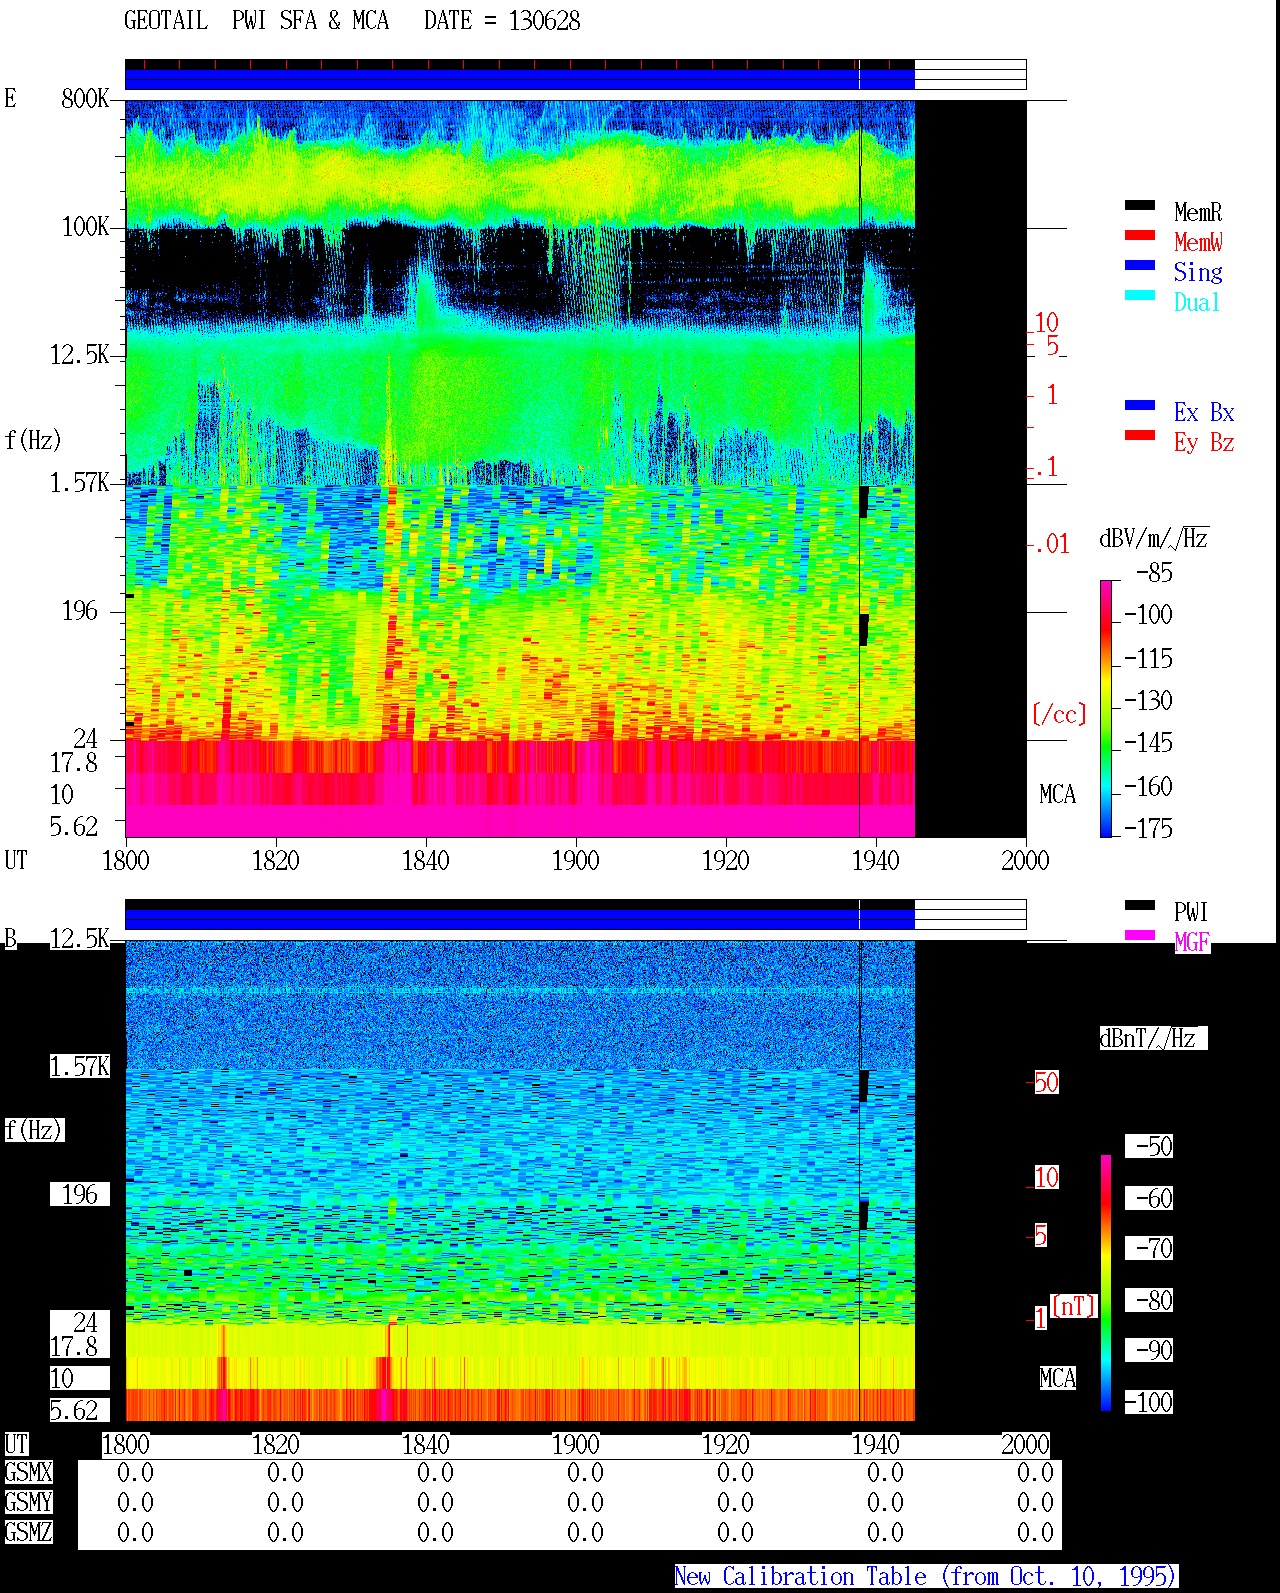Click the red [/cc] density unit label
1280x1593 pixels.
pyautogui.click(x=1059, y=714)
